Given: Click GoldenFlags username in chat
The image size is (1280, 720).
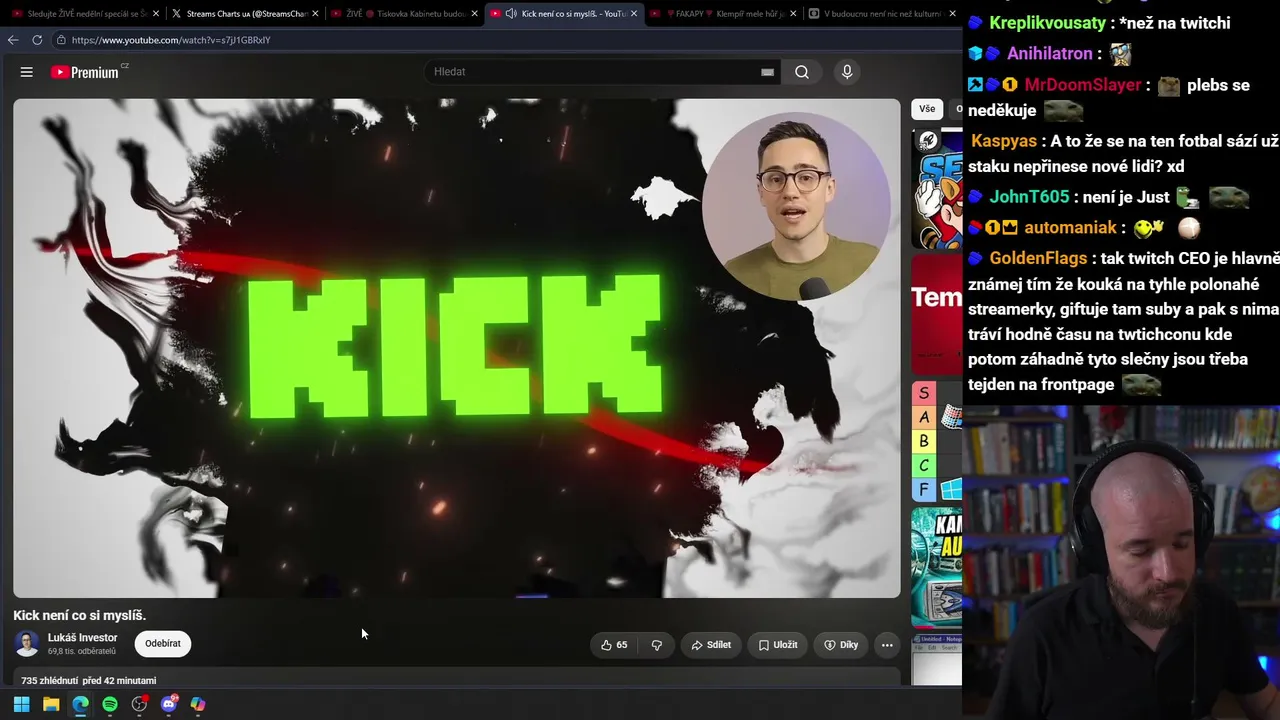Looking at the screenshot, I should 1040,259.
